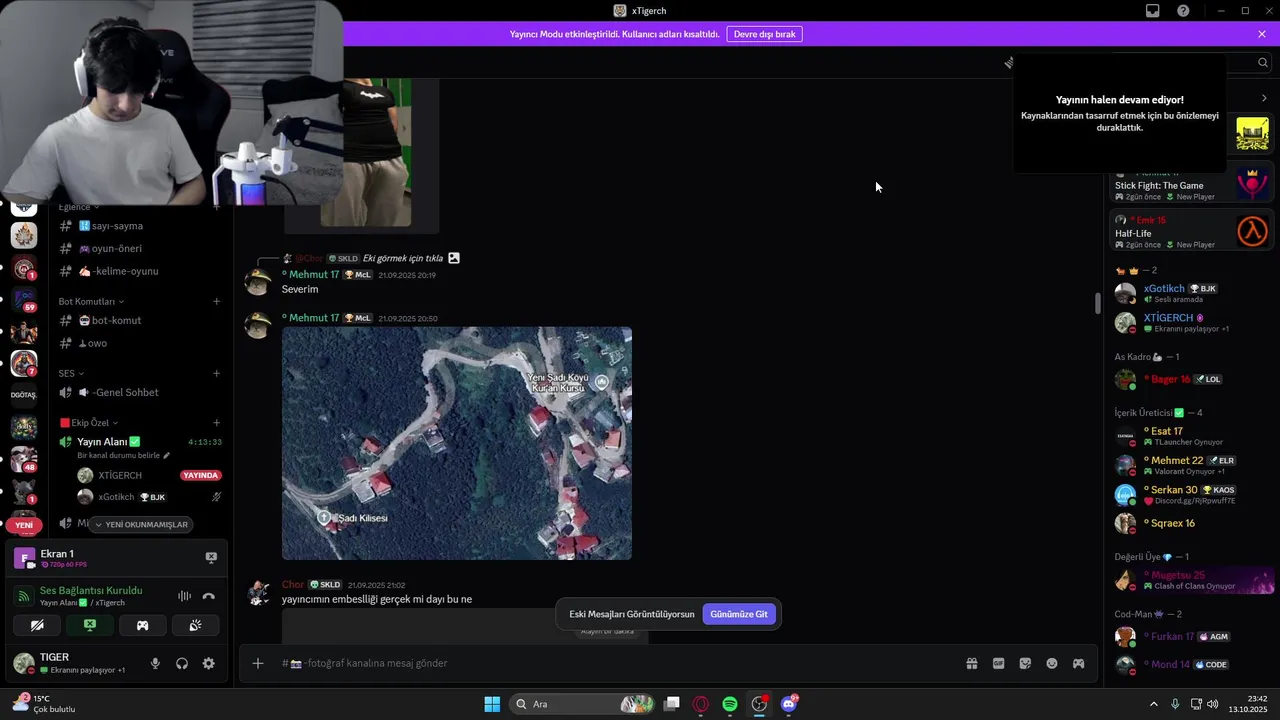
Task: Open the inbox icon in title bar
Action: tap(1153, 11)
